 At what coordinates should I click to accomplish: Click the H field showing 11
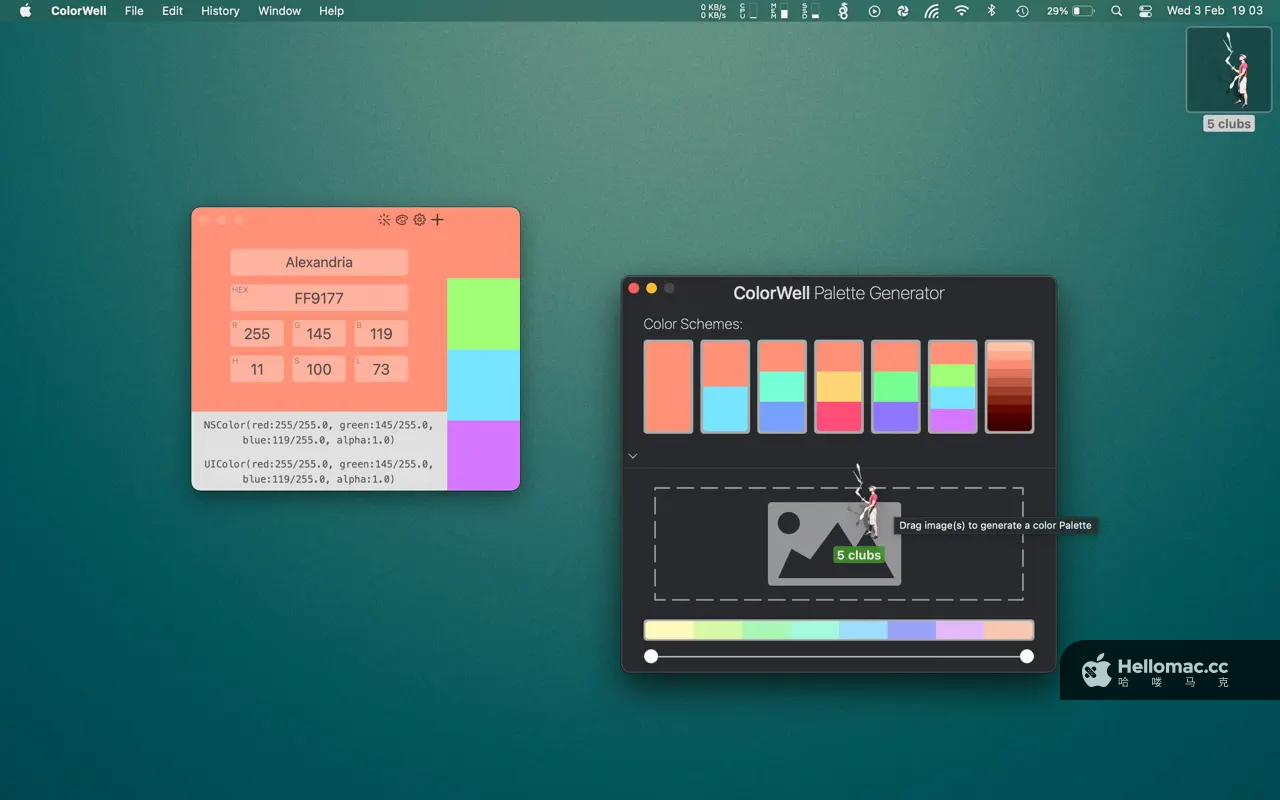tap(257, 369)
